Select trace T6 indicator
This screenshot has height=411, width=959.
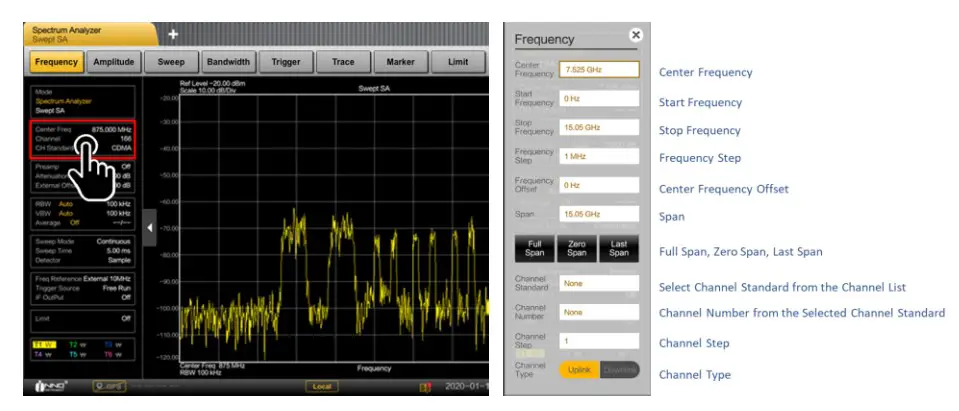point(113,354)
